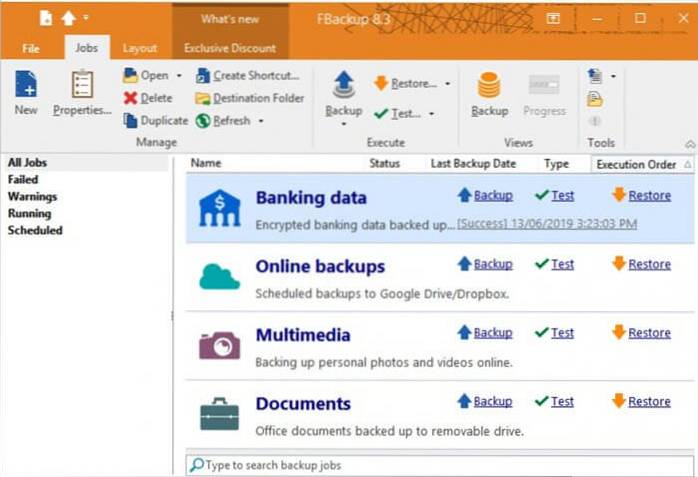Show the Progress view
The image size is (698, 477).
point(544,94)
